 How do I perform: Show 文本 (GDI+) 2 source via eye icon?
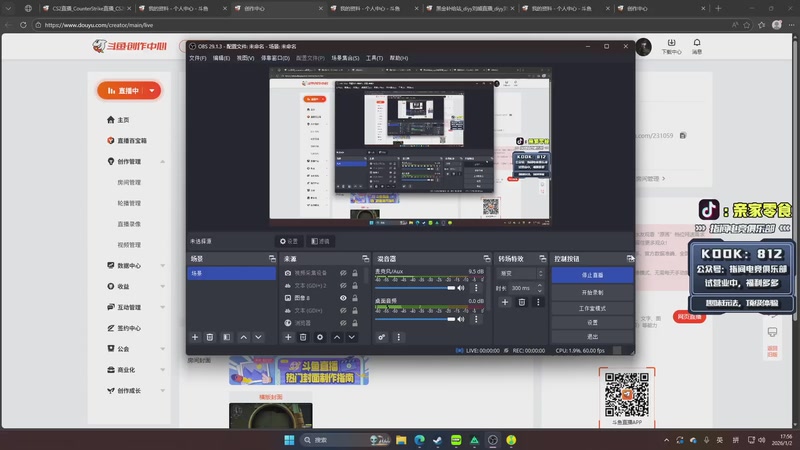pyautogui.click(x=343, y=285)
